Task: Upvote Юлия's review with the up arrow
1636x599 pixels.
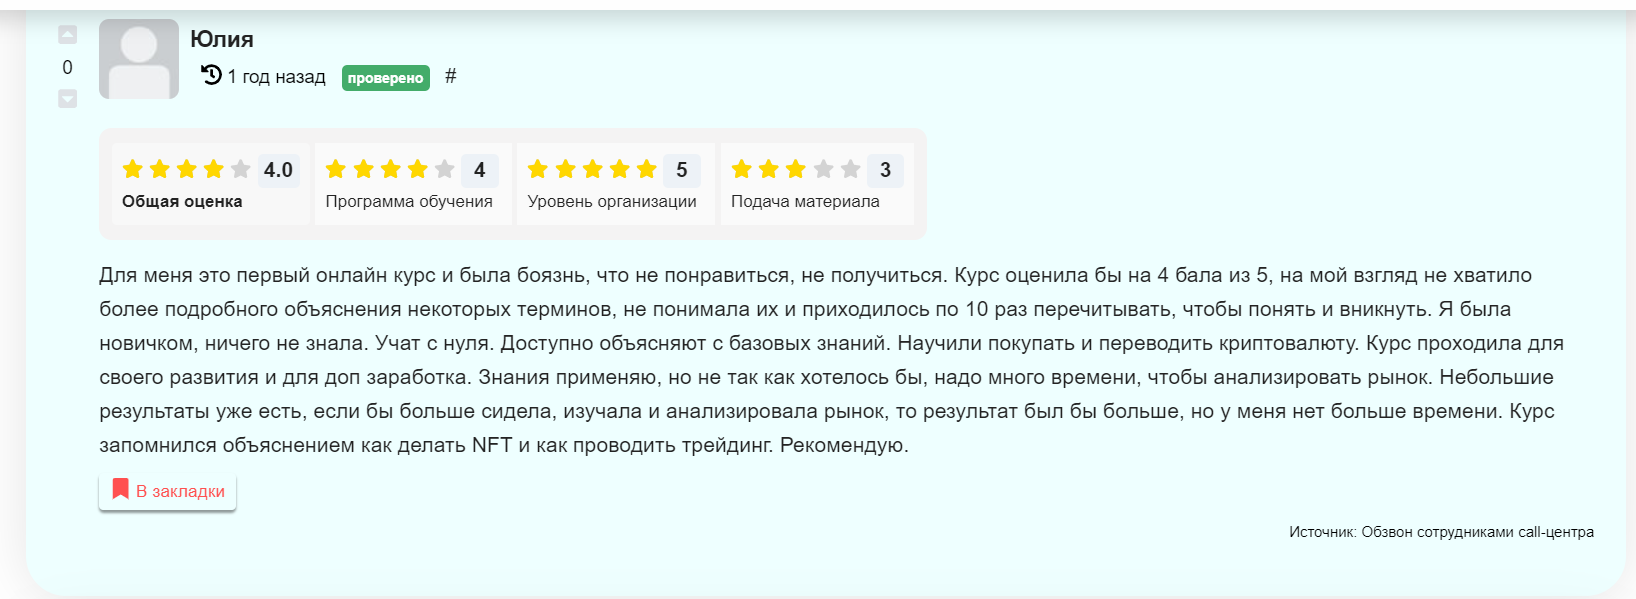Action: click(67, 35)
